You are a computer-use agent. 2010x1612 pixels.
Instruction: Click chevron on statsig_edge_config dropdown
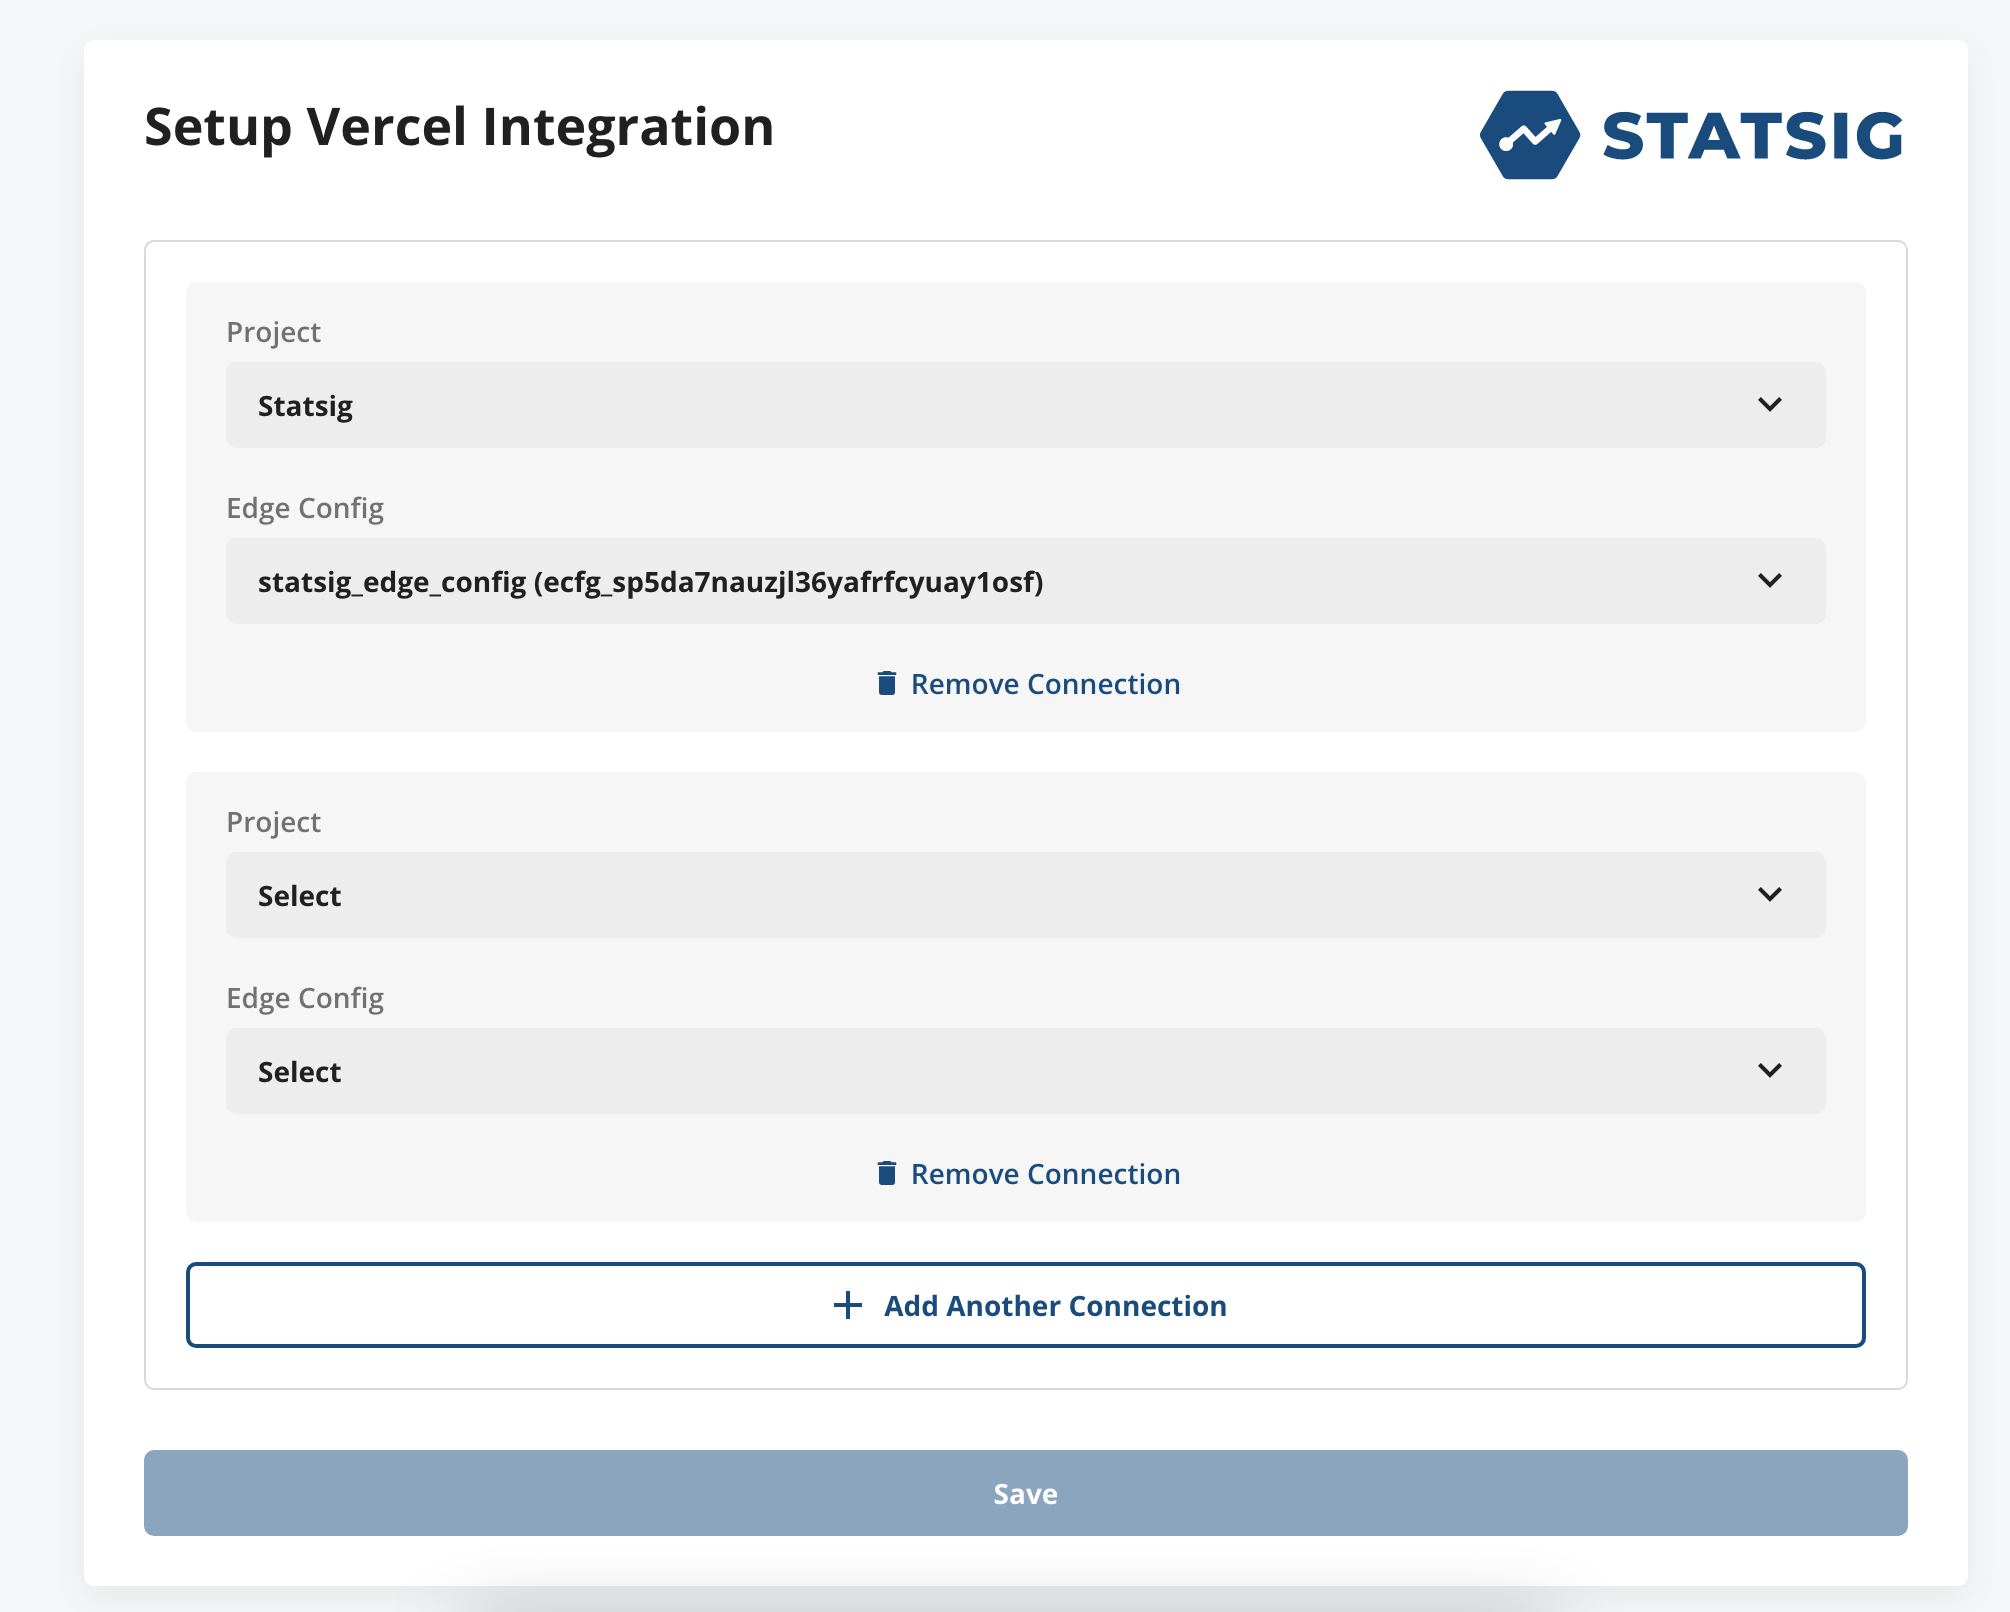tap(1769, 581)
